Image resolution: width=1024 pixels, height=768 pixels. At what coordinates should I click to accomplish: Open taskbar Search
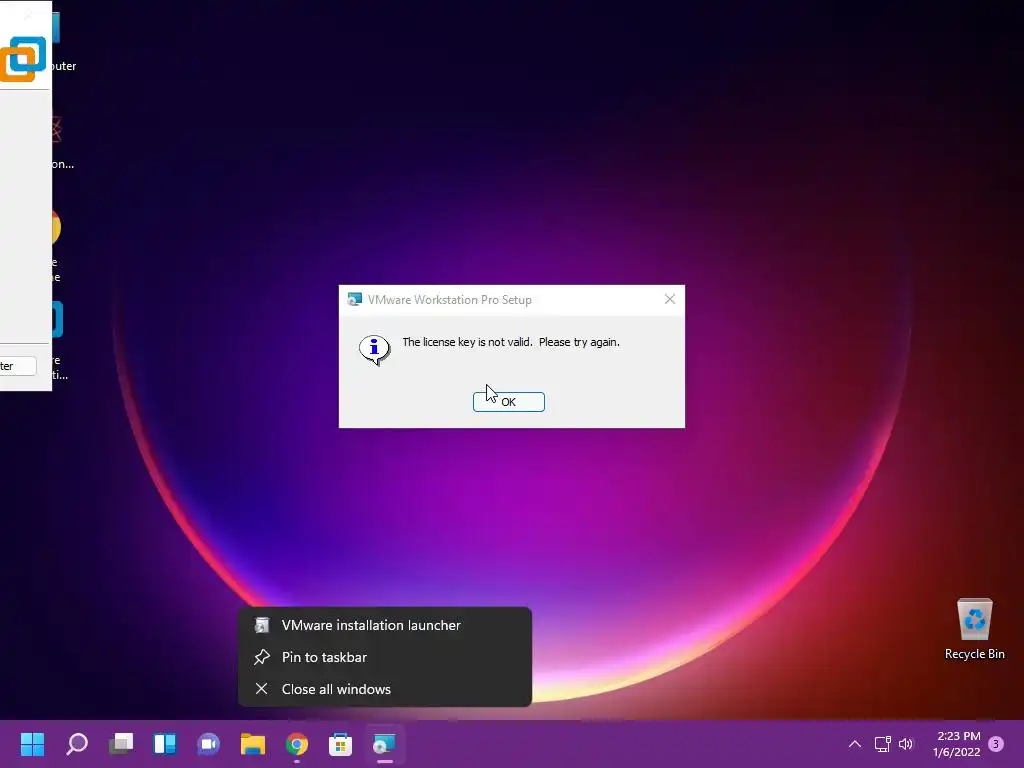coord(77,744)
